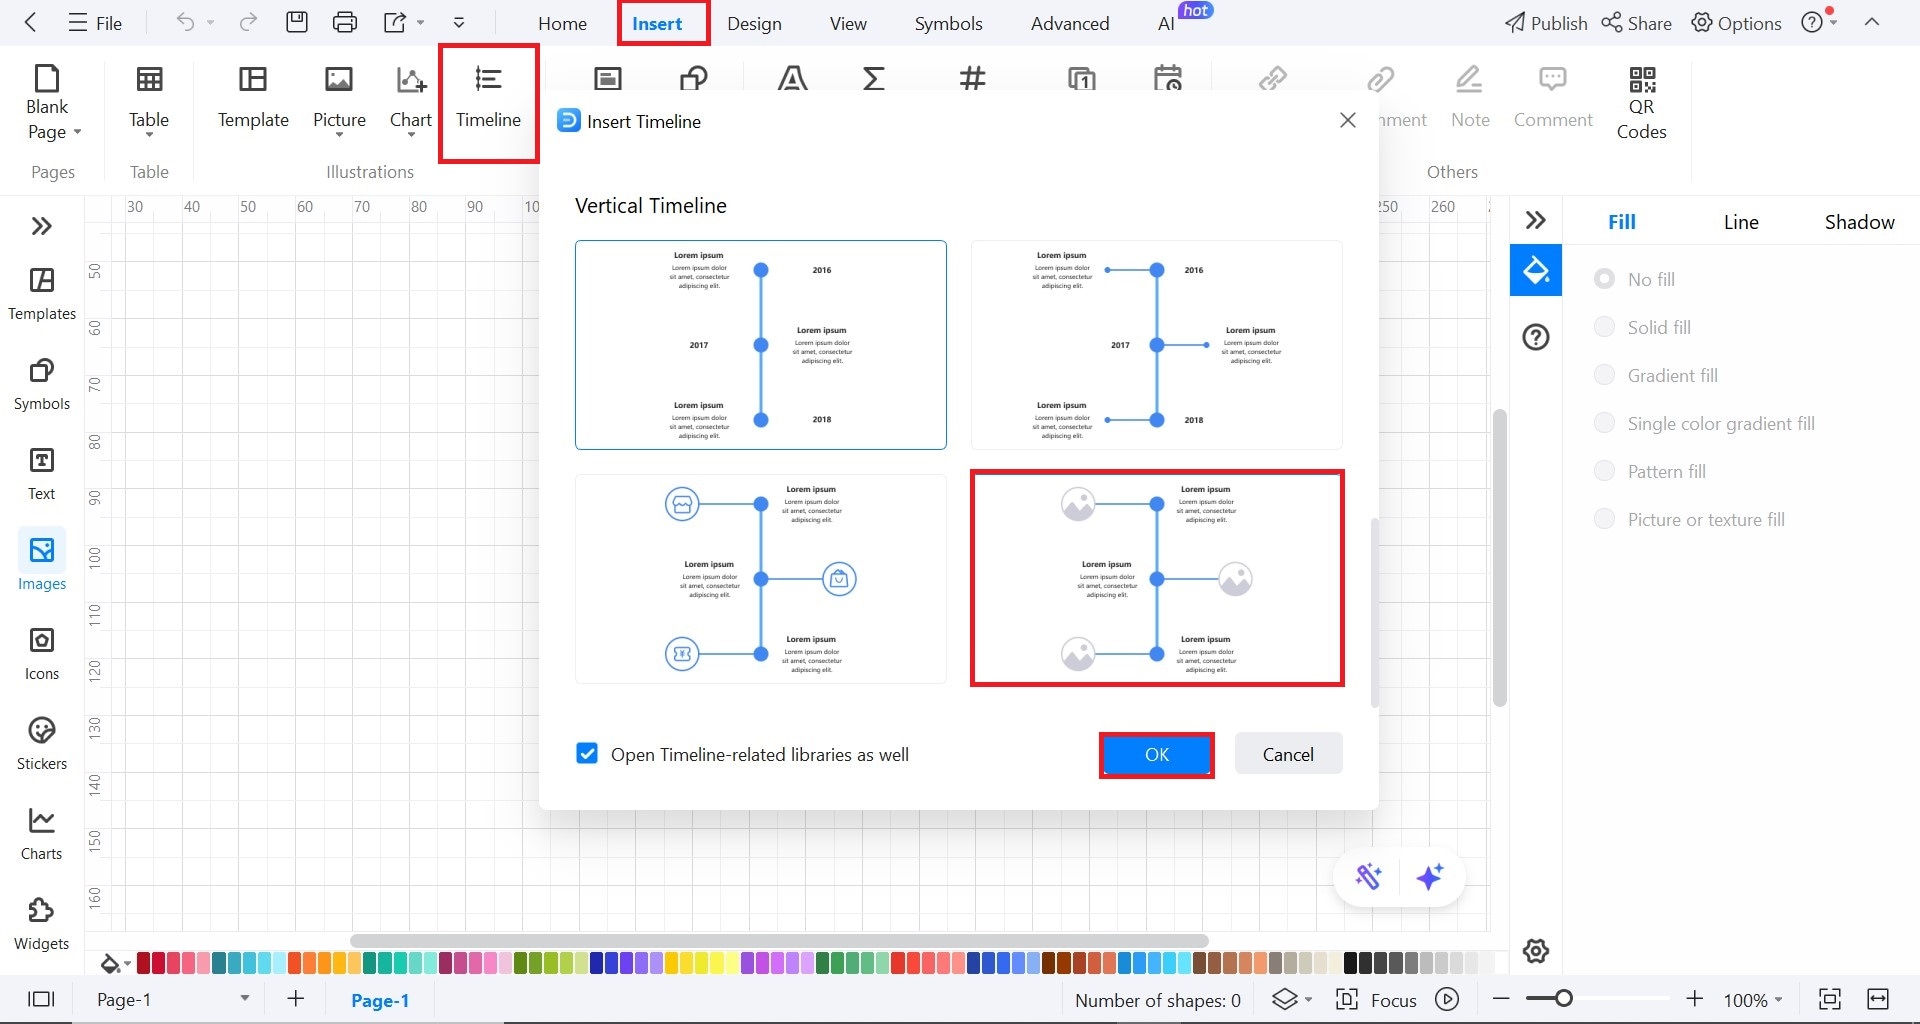Click the fit width icon in status bar
The image size is (1920, 1024).
click(1878, 999)
